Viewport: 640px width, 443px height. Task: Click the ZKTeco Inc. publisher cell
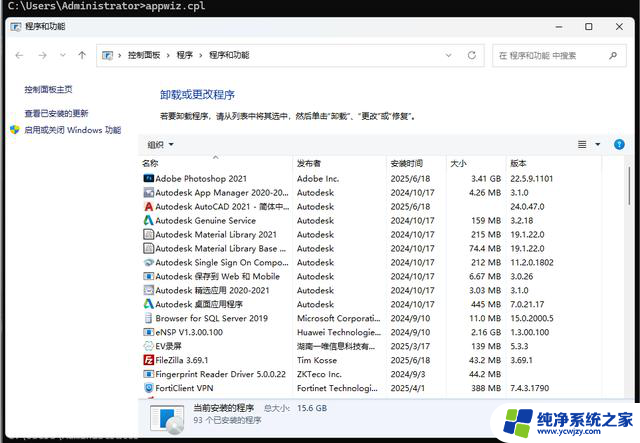(x=319, y=374)
